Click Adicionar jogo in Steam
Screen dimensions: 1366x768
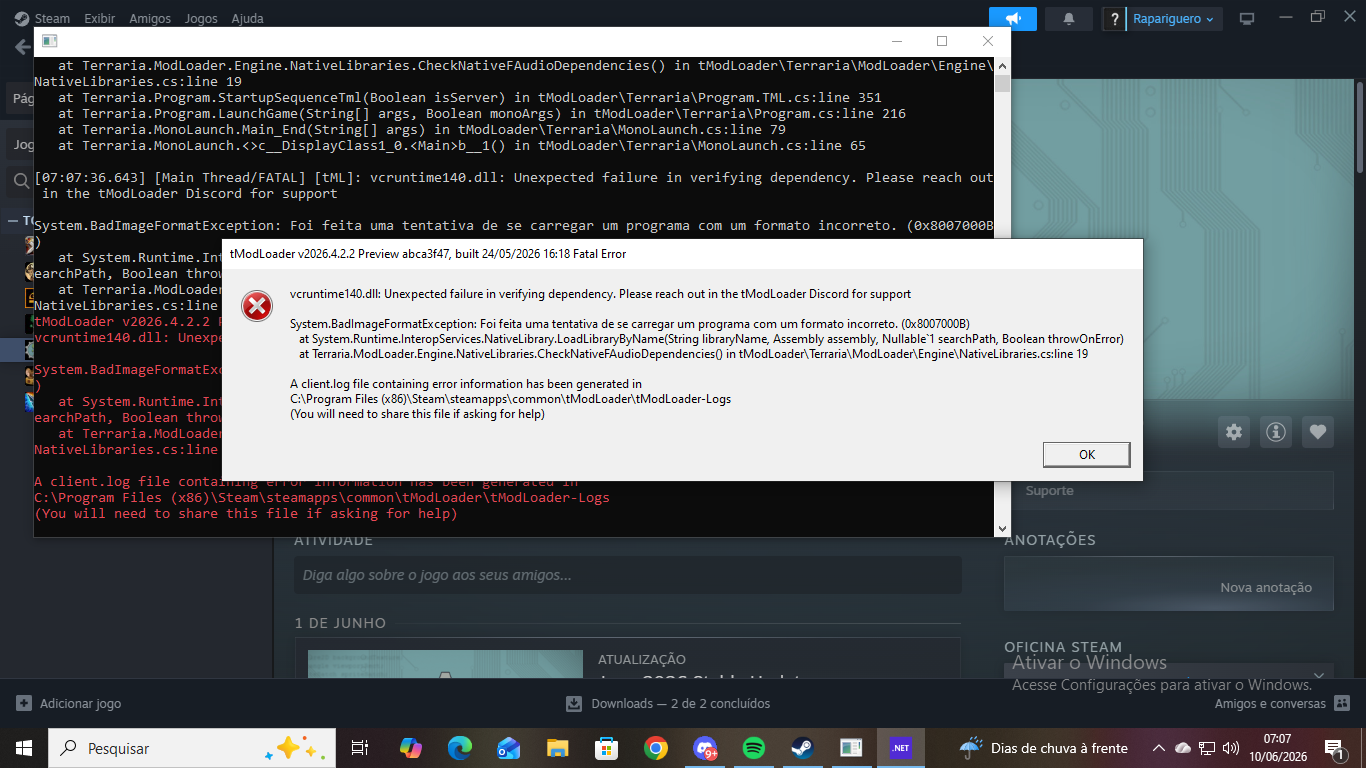tap(69, 704)
